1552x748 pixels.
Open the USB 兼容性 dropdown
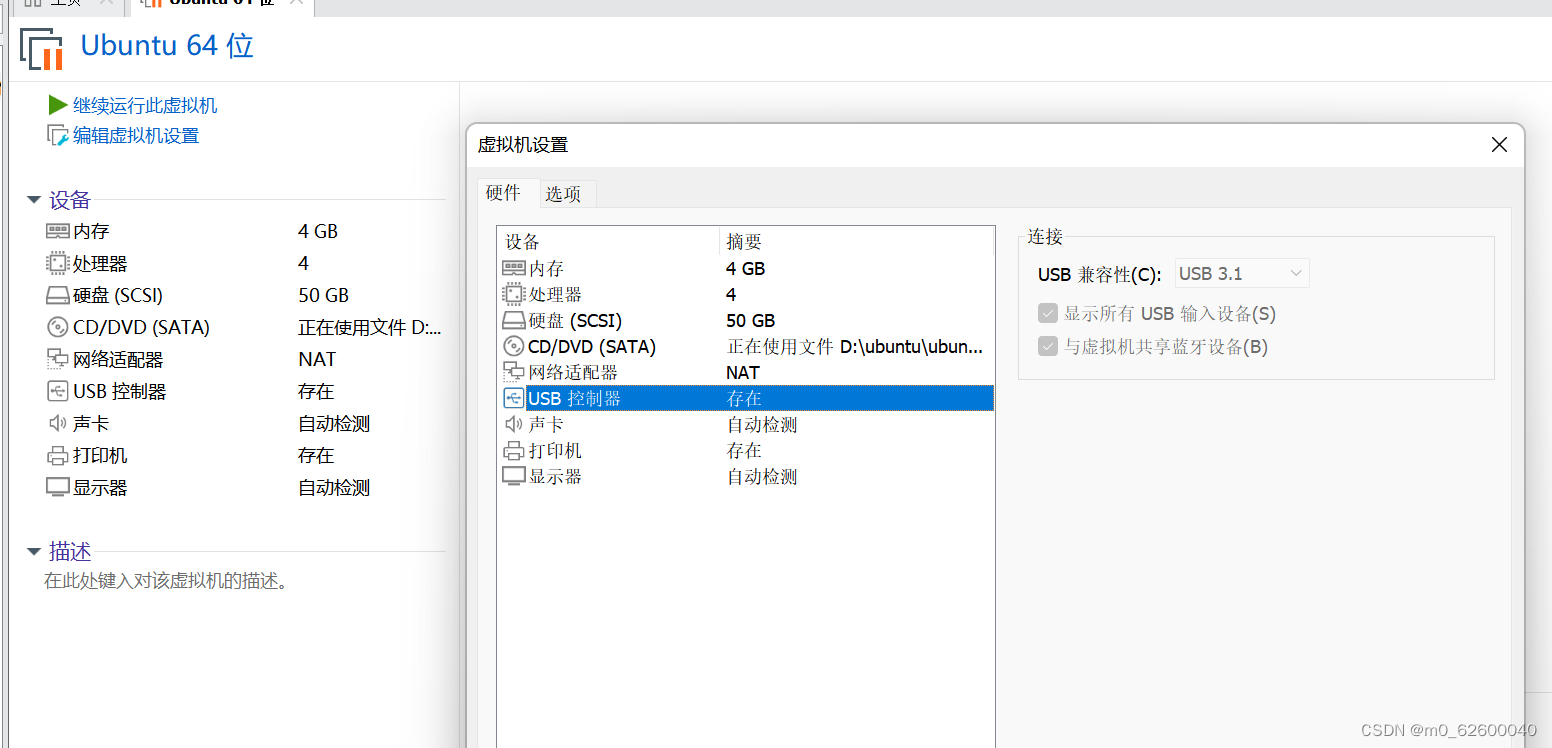pyautogui.click(x=1242, y=273)
